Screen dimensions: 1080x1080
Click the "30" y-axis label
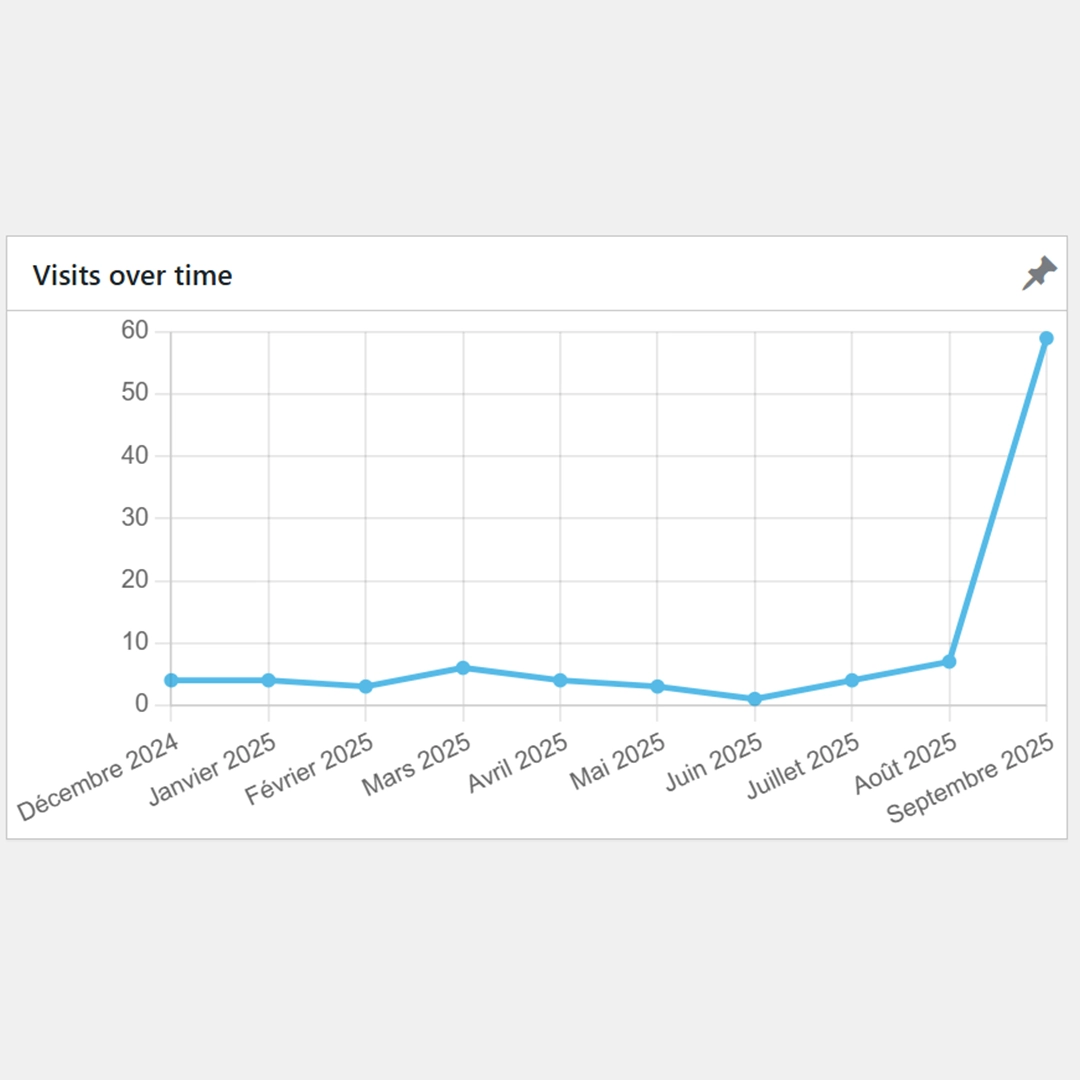(x=135, y=518)
